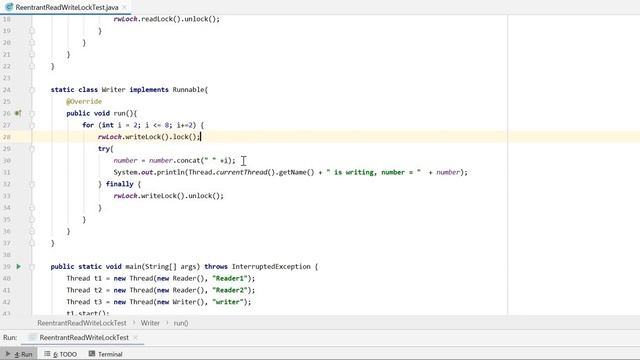Click the "Run:" label in the tool window
Screen dimensions: 640x360
coord(10,338)
